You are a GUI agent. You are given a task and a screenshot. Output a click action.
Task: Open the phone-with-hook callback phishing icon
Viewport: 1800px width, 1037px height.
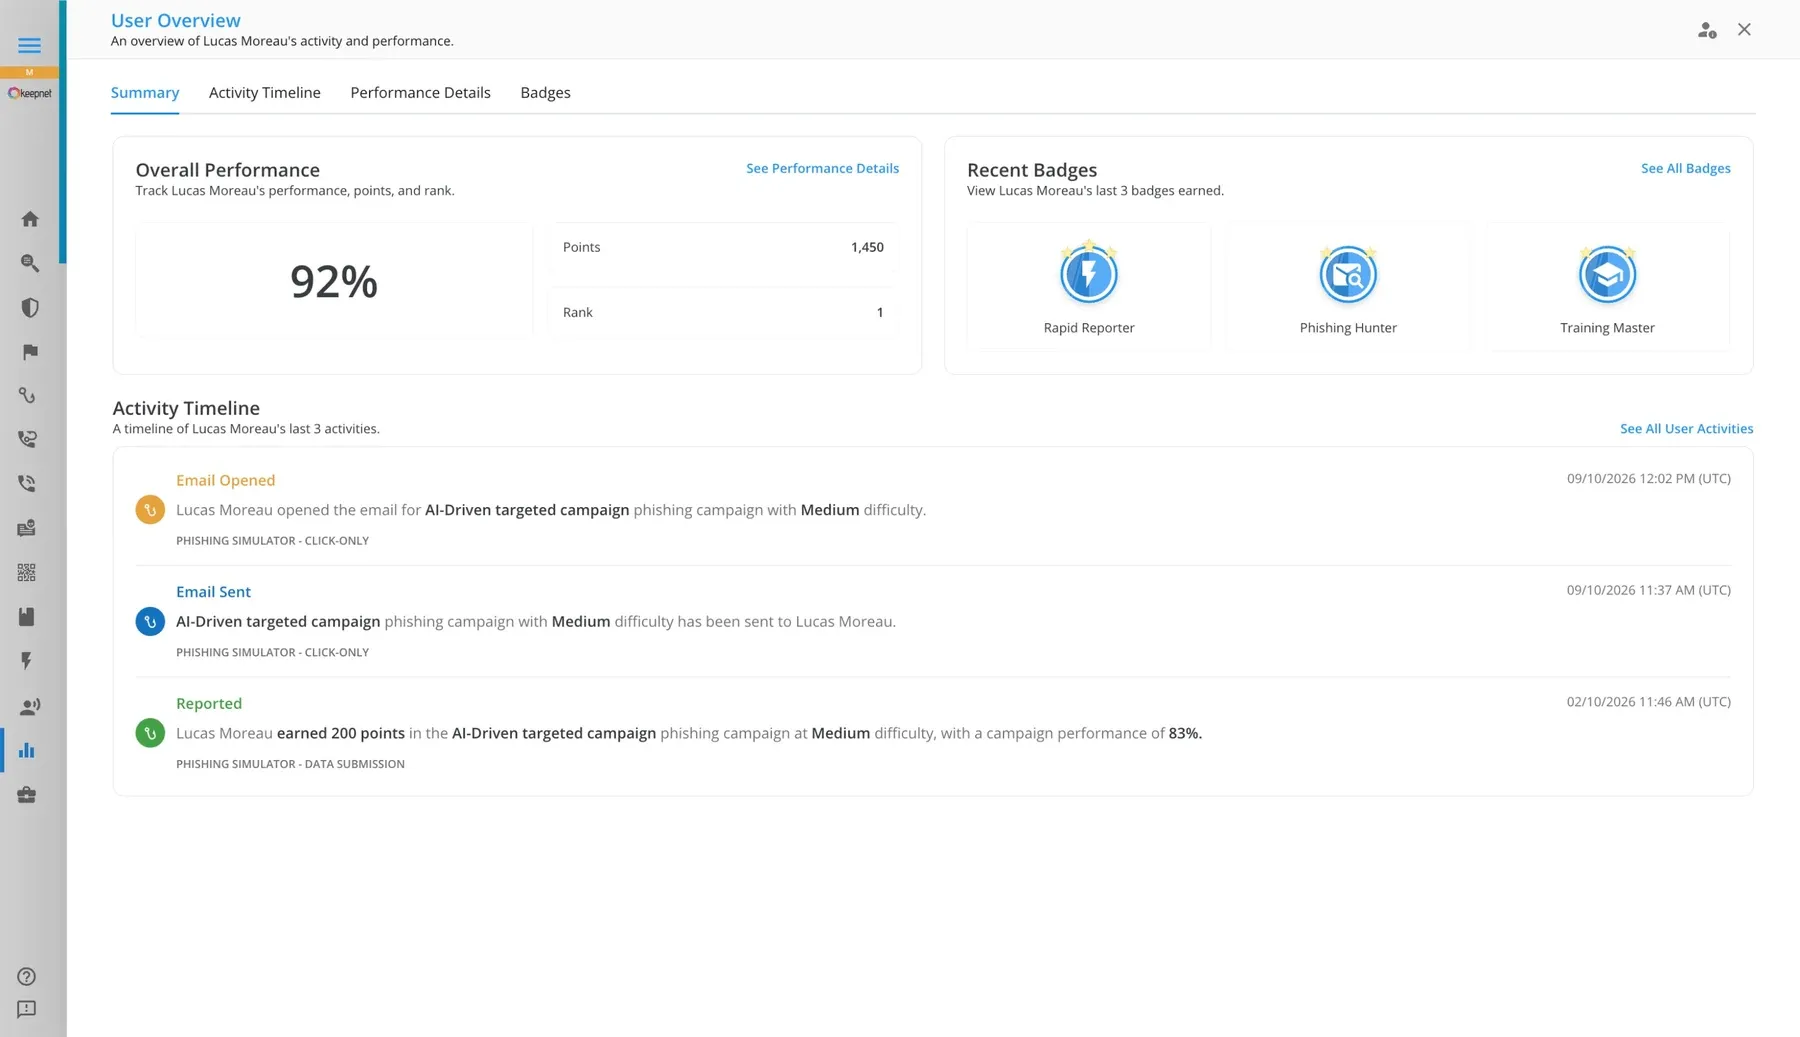(27, 439)
